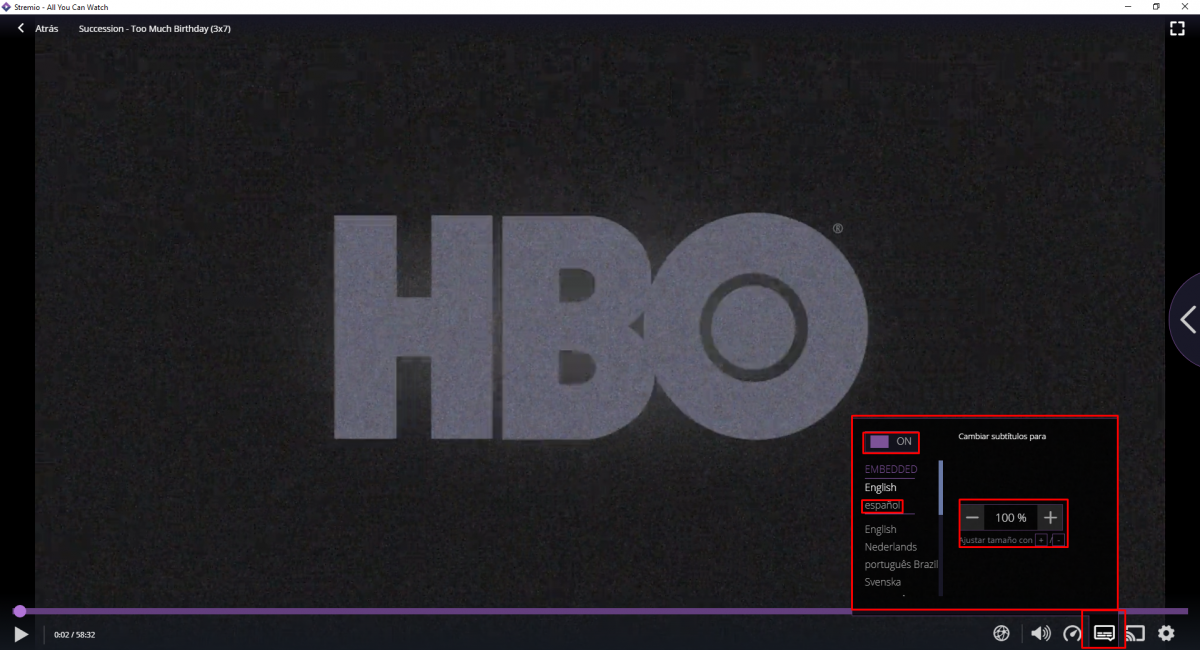Open the network stream info globe icon

(1001, 633)
